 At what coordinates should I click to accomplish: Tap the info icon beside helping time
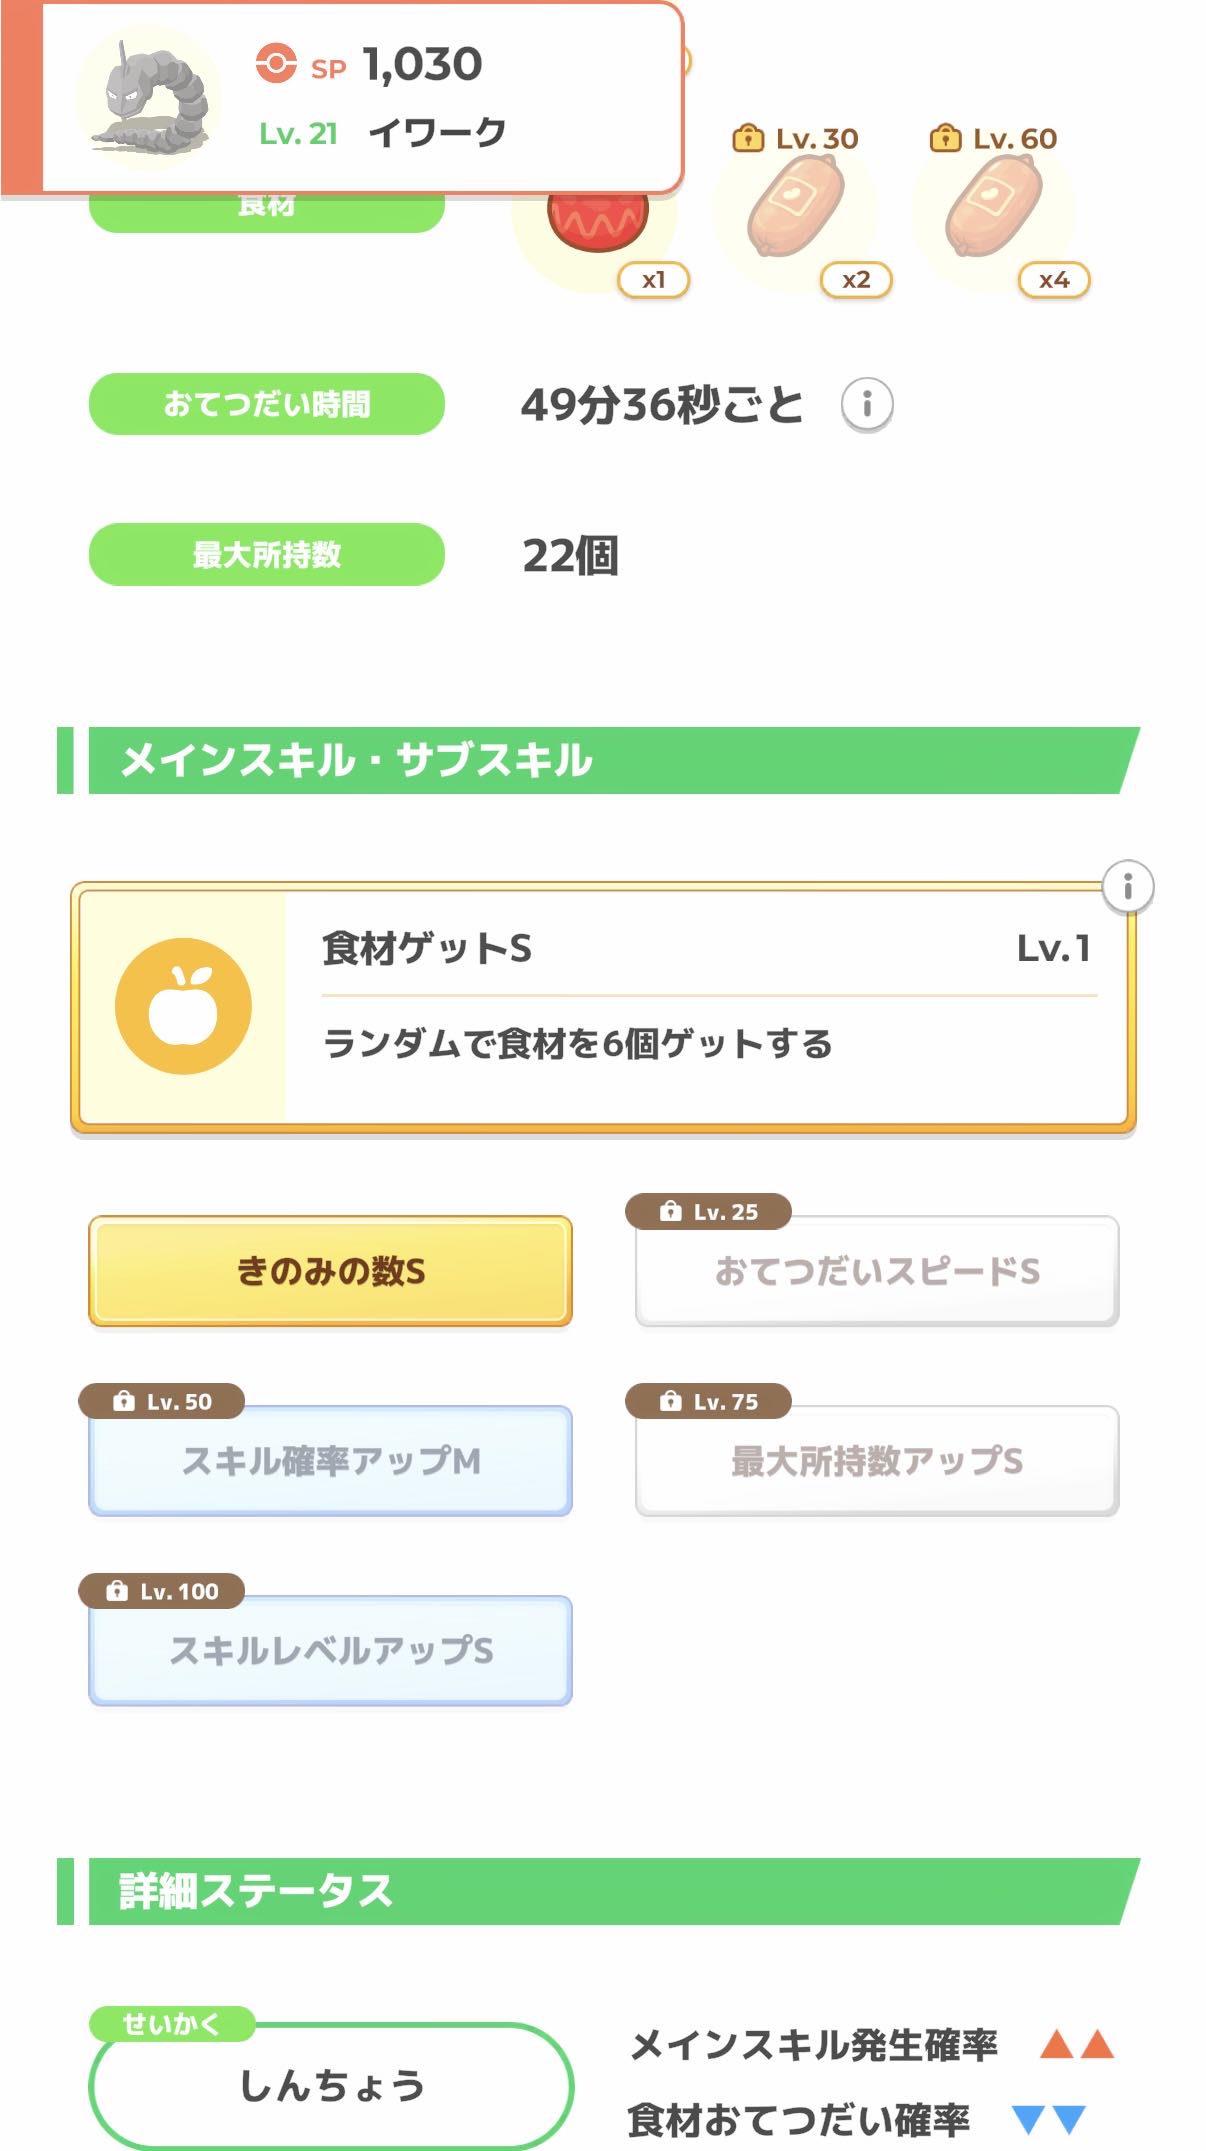pos(866,405)
